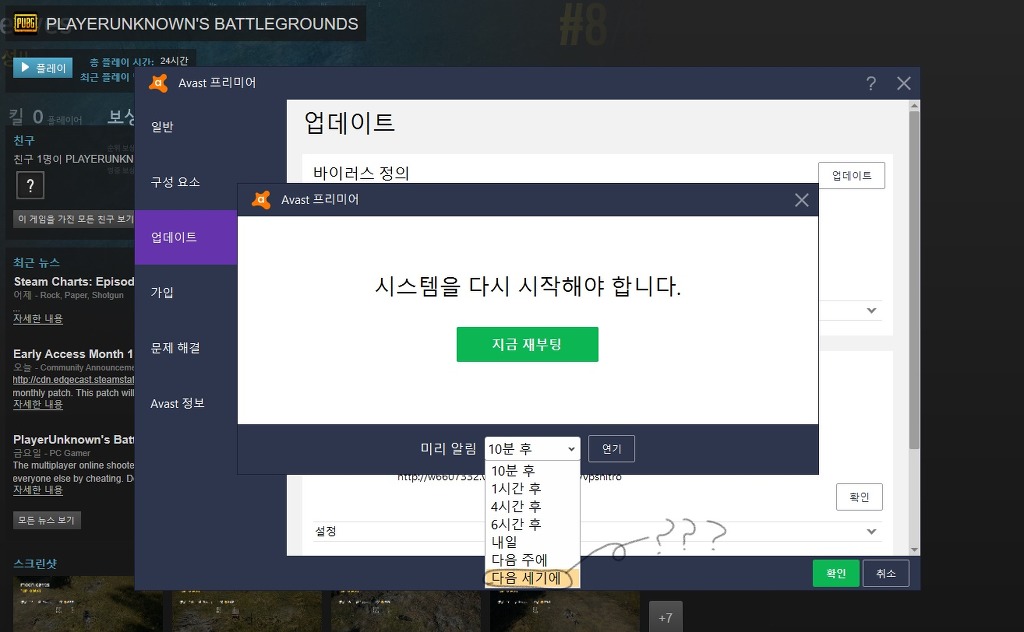Click the 업데이트 button for virus definitions

[x=852, y=176]
